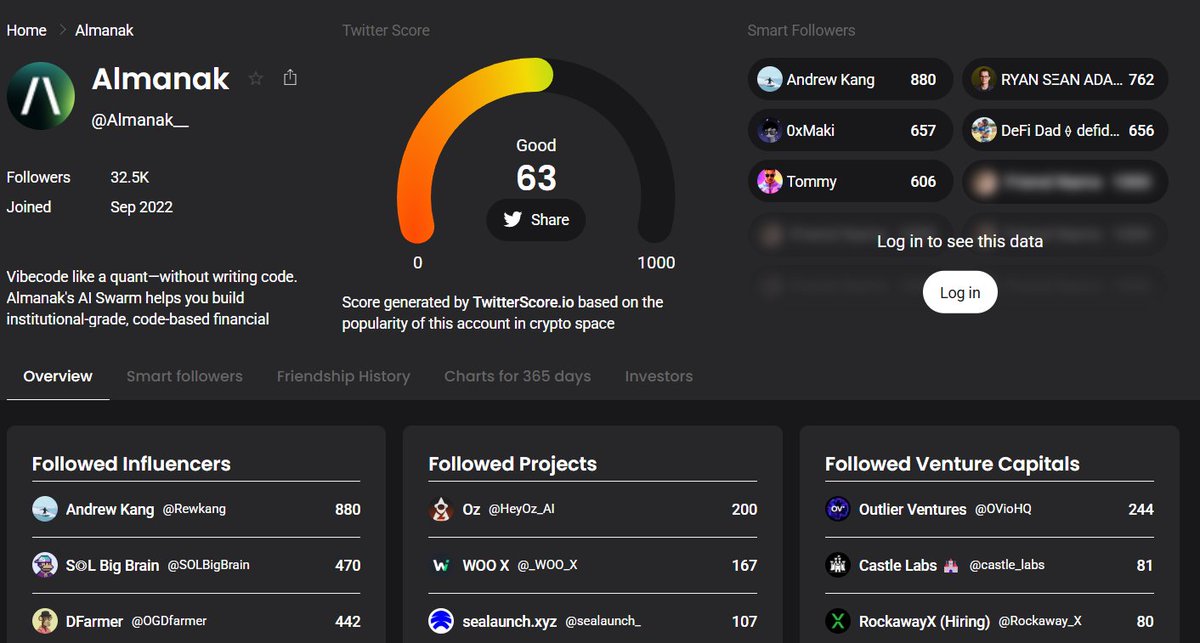1200x643 pixels.
Task: Open the 0xMaki smart follower chip
Action: [x=850, y=130]
